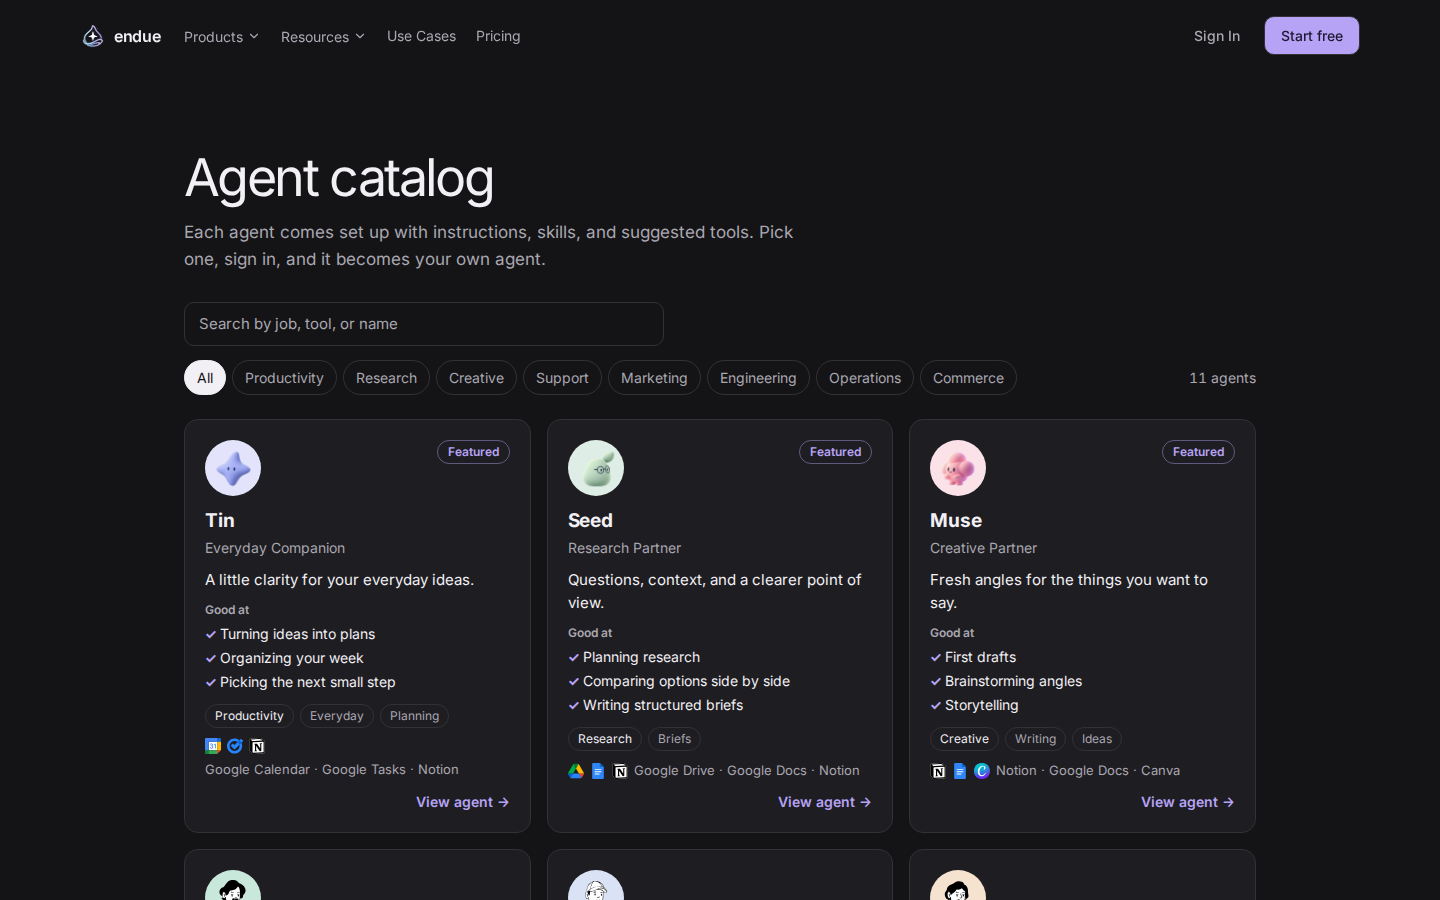Click the Start free button
1440x900 pixels.
[x=1312, y=36]
